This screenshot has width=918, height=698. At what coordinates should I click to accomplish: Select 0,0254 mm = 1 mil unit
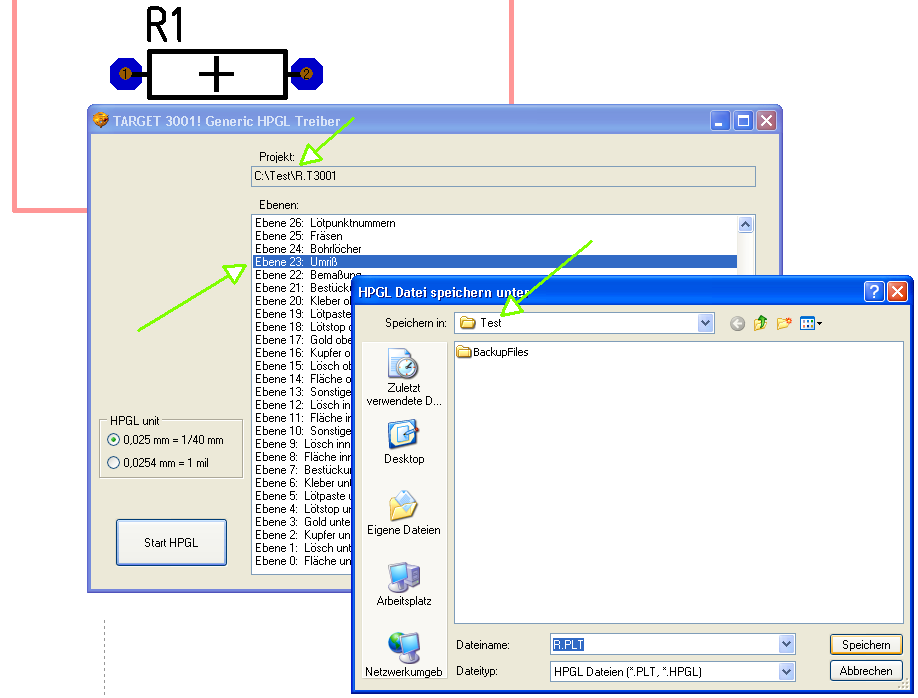pyautogui.click(x=158, y=463)
